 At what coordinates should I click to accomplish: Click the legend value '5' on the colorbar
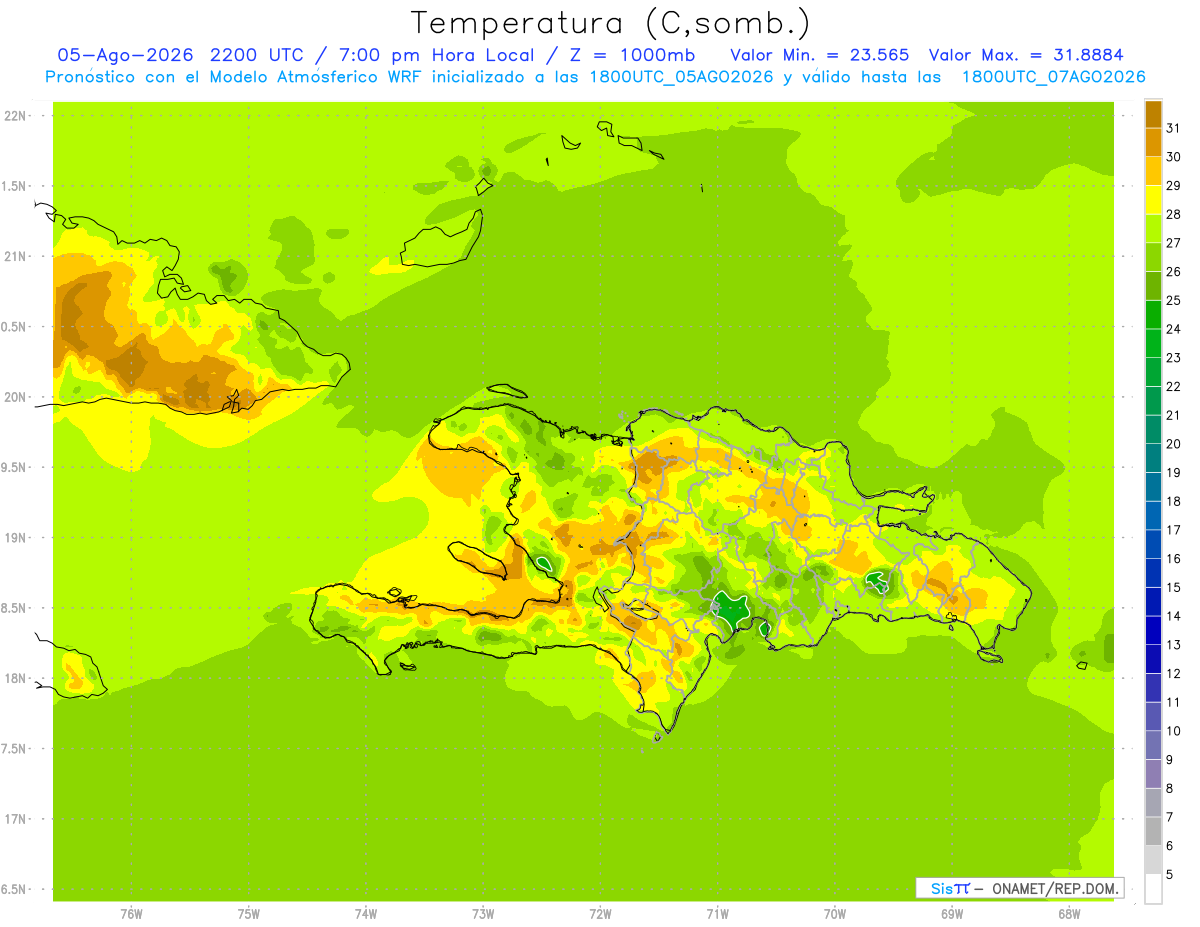pyautogui.click(x=1170, y=875)
